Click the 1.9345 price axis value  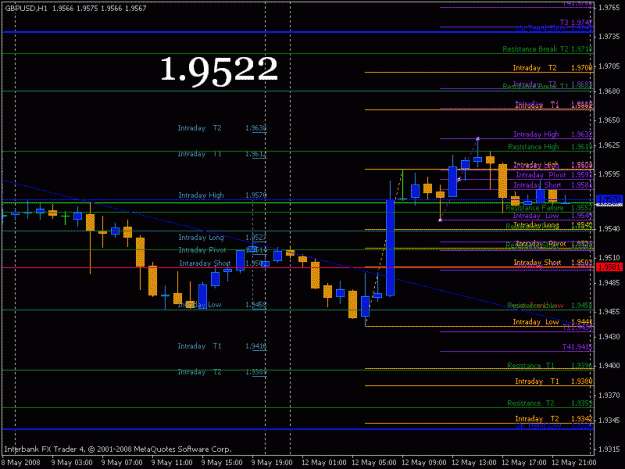(609, 420)
